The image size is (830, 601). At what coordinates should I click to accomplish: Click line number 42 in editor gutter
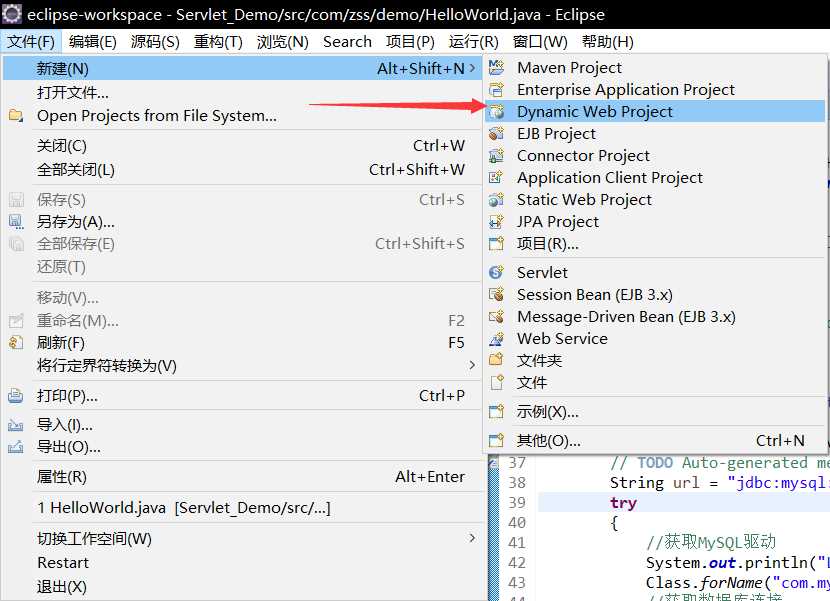coord(517,562)
